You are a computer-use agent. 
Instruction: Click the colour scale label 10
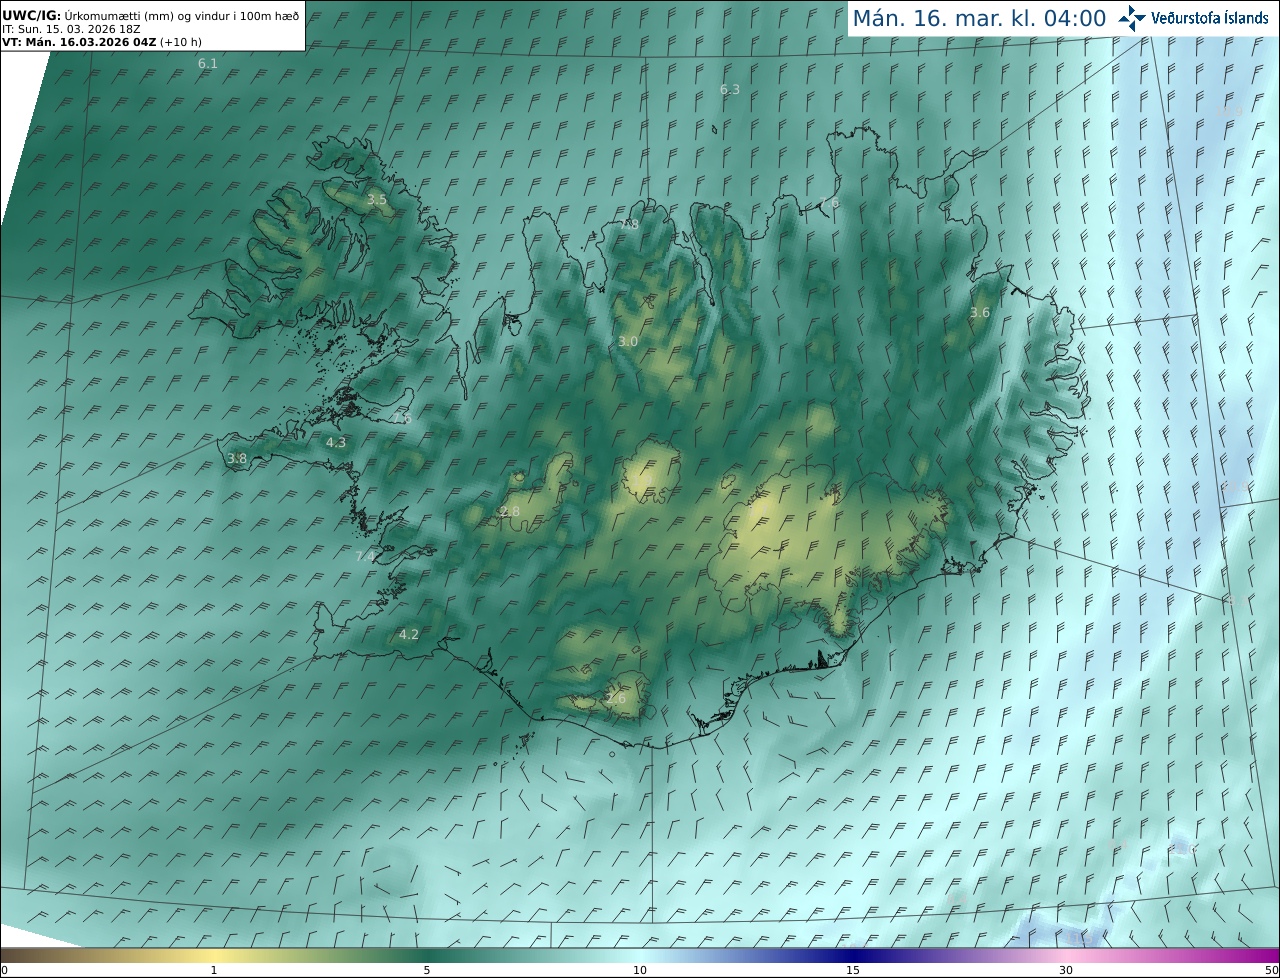639,970
